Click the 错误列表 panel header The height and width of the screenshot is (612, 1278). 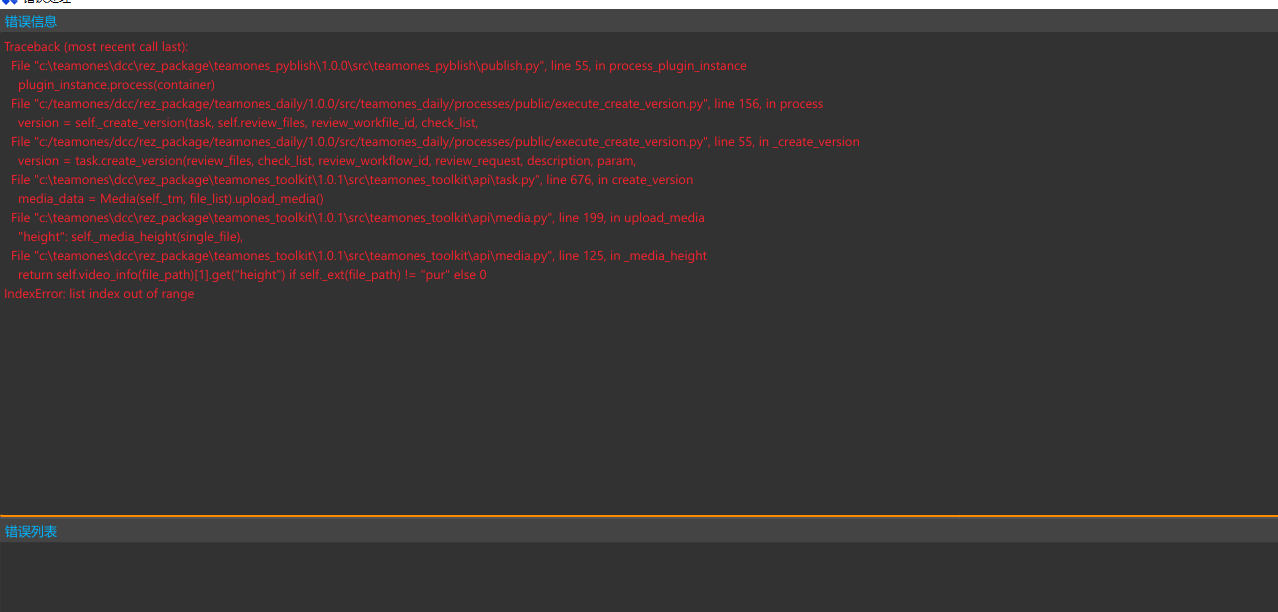point(31,532)
